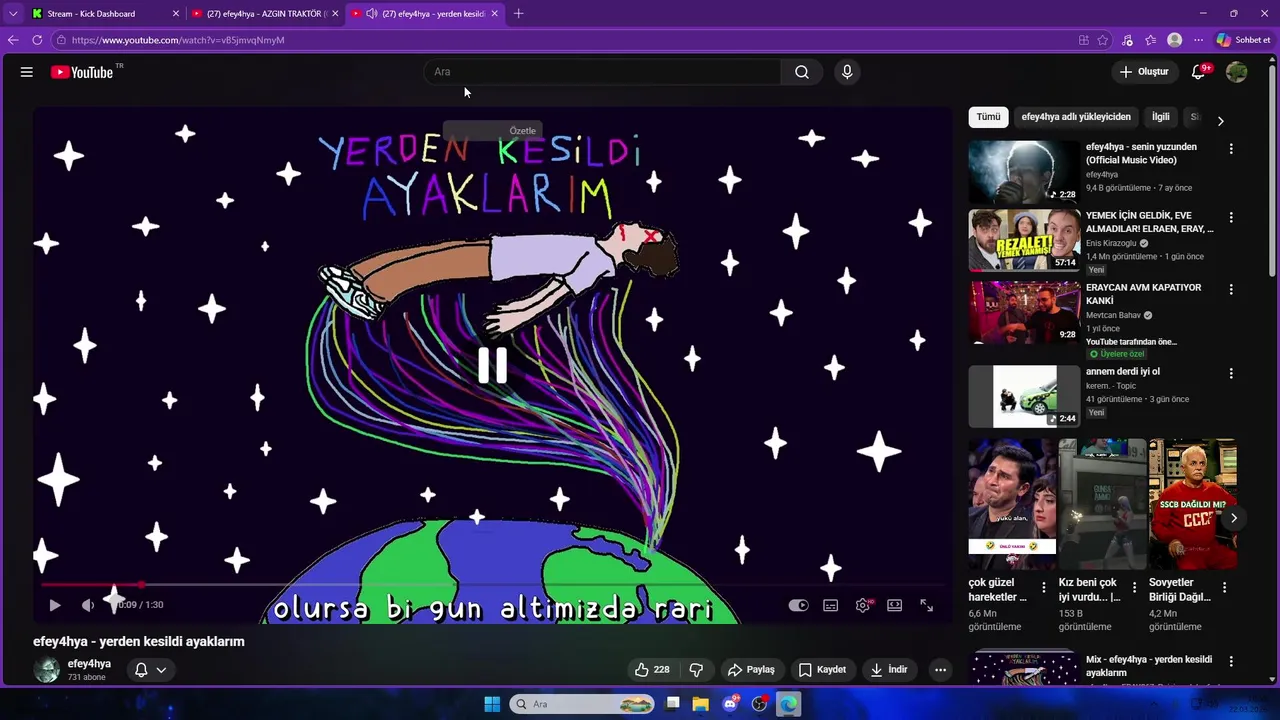The height and width of the screenshot is (720, 1280).
Task: Open browser media control music icon
Action: pyautogui.click(x=1127, y=40)
